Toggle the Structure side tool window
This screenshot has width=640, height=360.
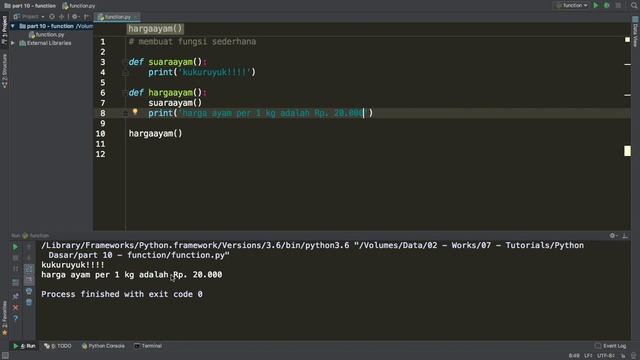click(x=4, y=71)
